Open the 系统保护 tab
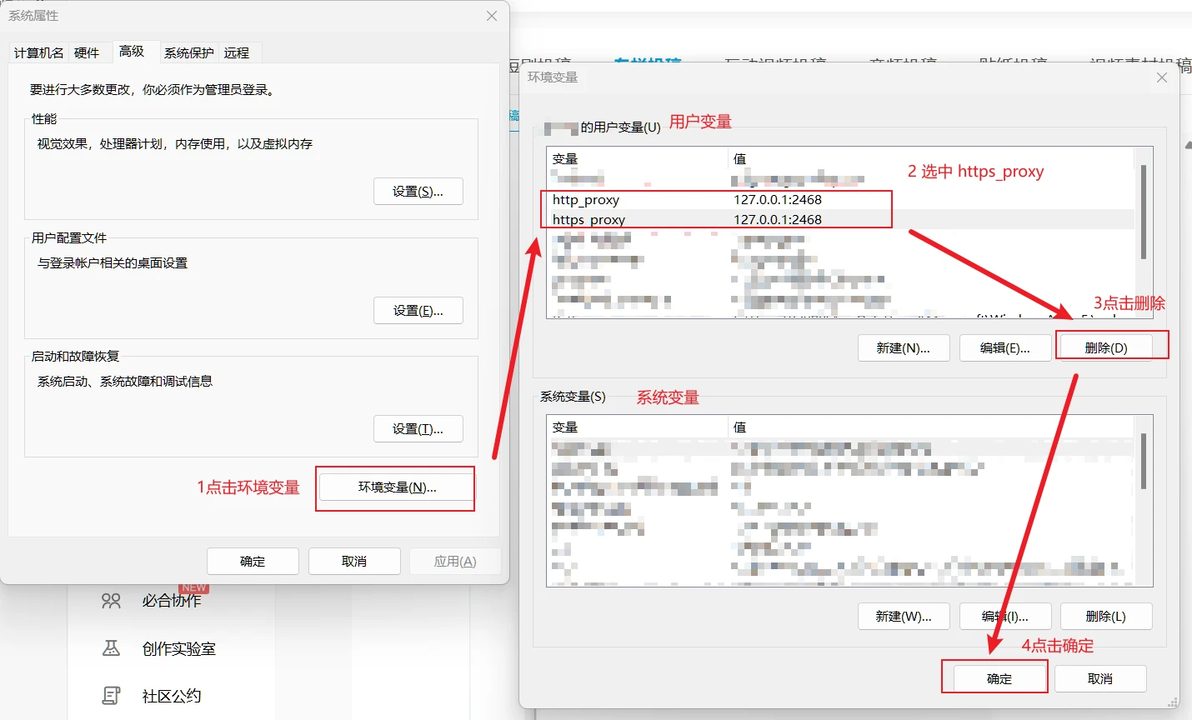Image resolution: width=1192 pixels, height=720 pixels. coord(189,52)
